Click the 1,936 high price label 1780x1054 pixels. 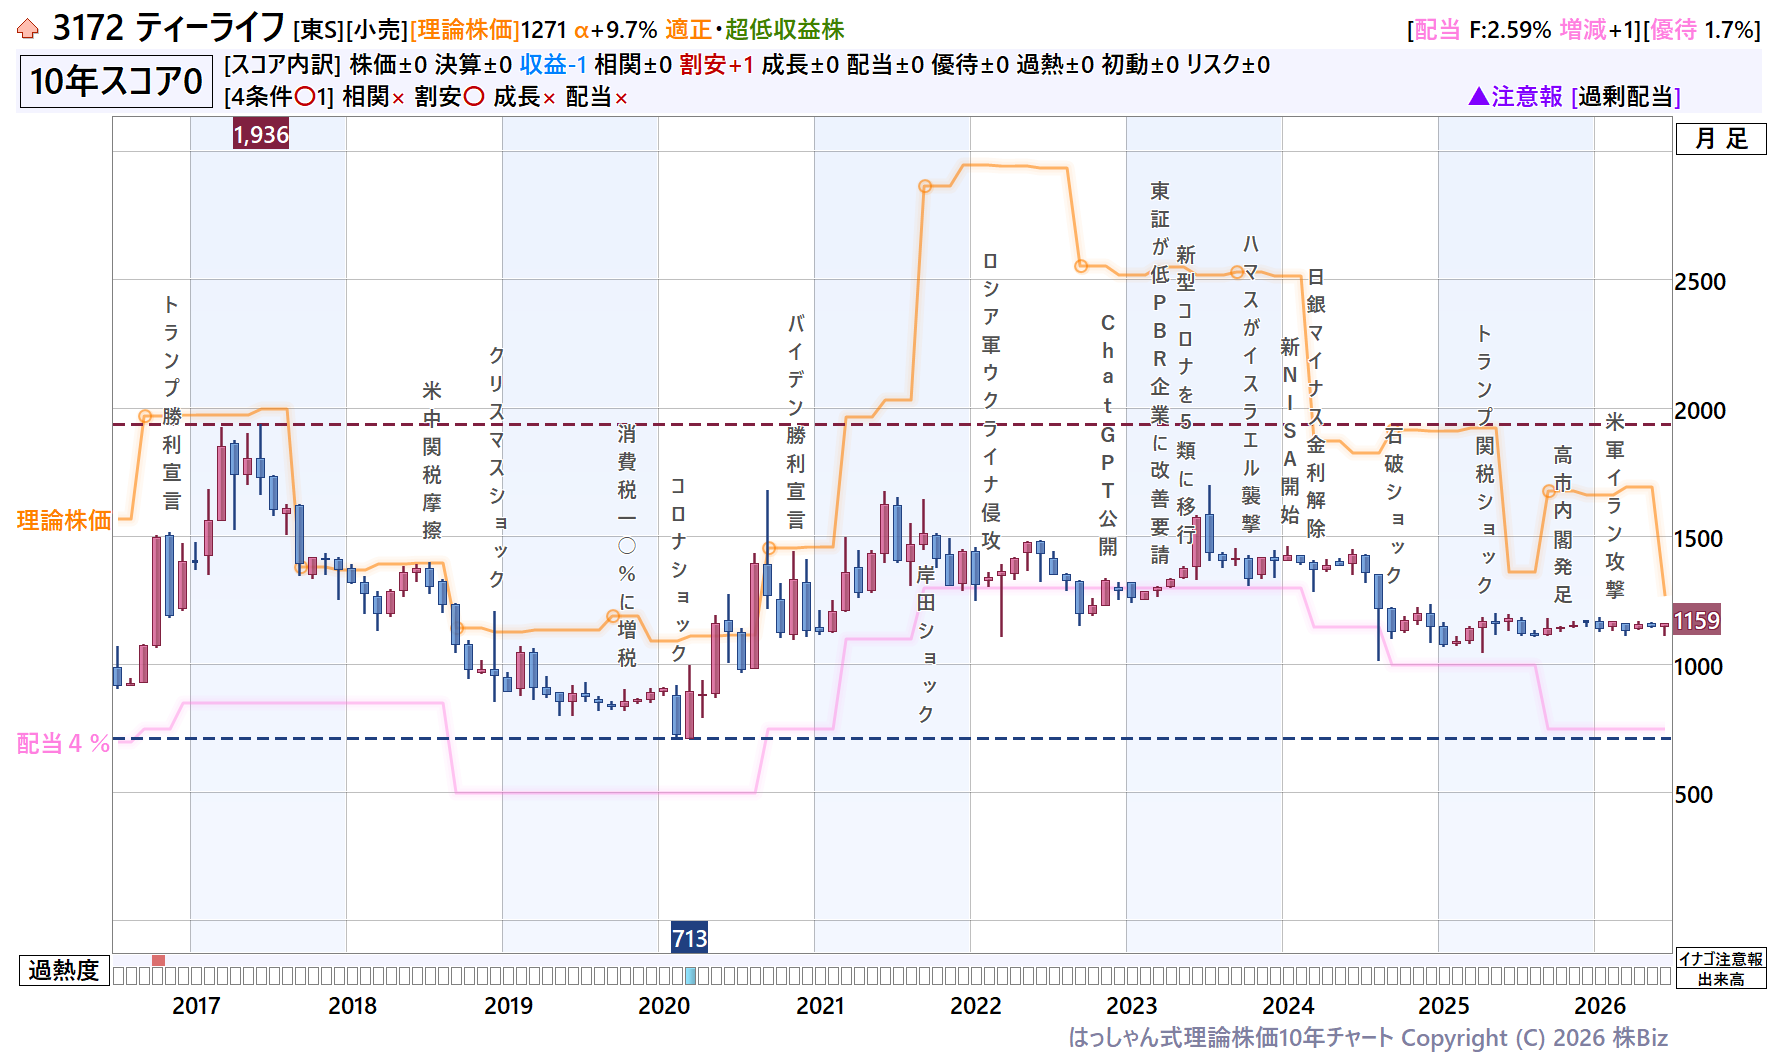(x=261, y=134)
